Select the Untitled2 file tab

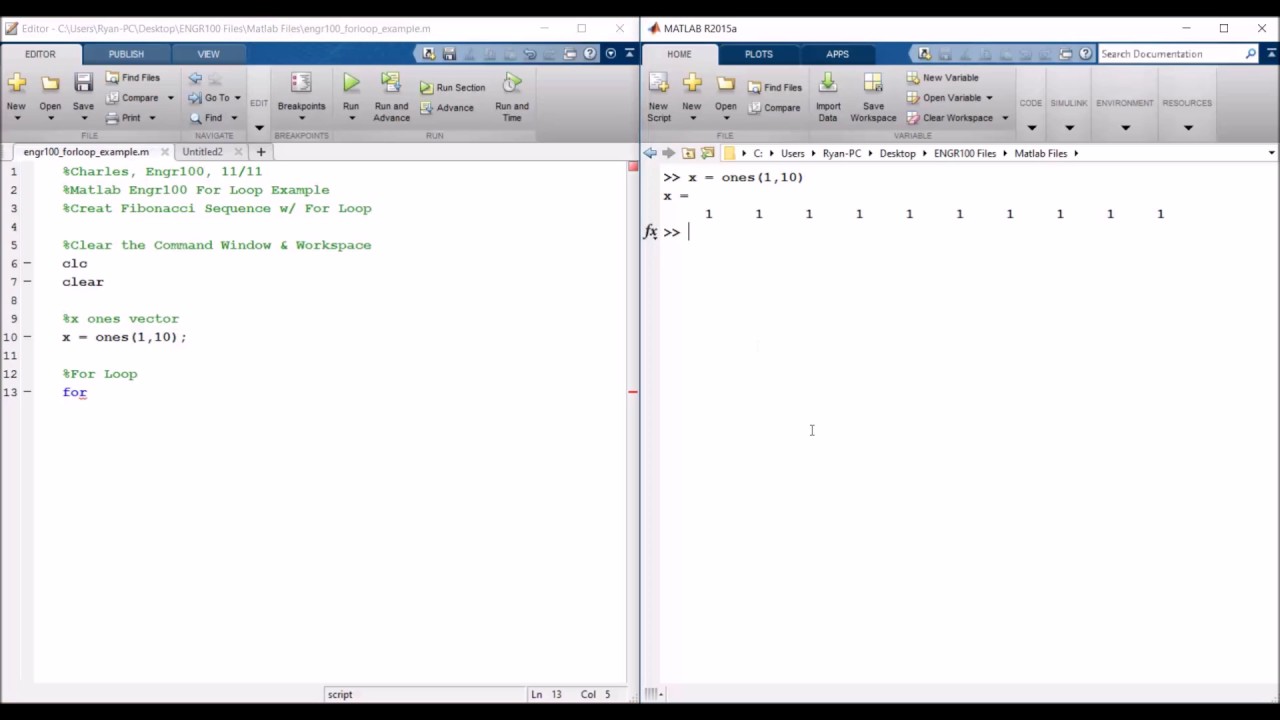tap(202, 152)
